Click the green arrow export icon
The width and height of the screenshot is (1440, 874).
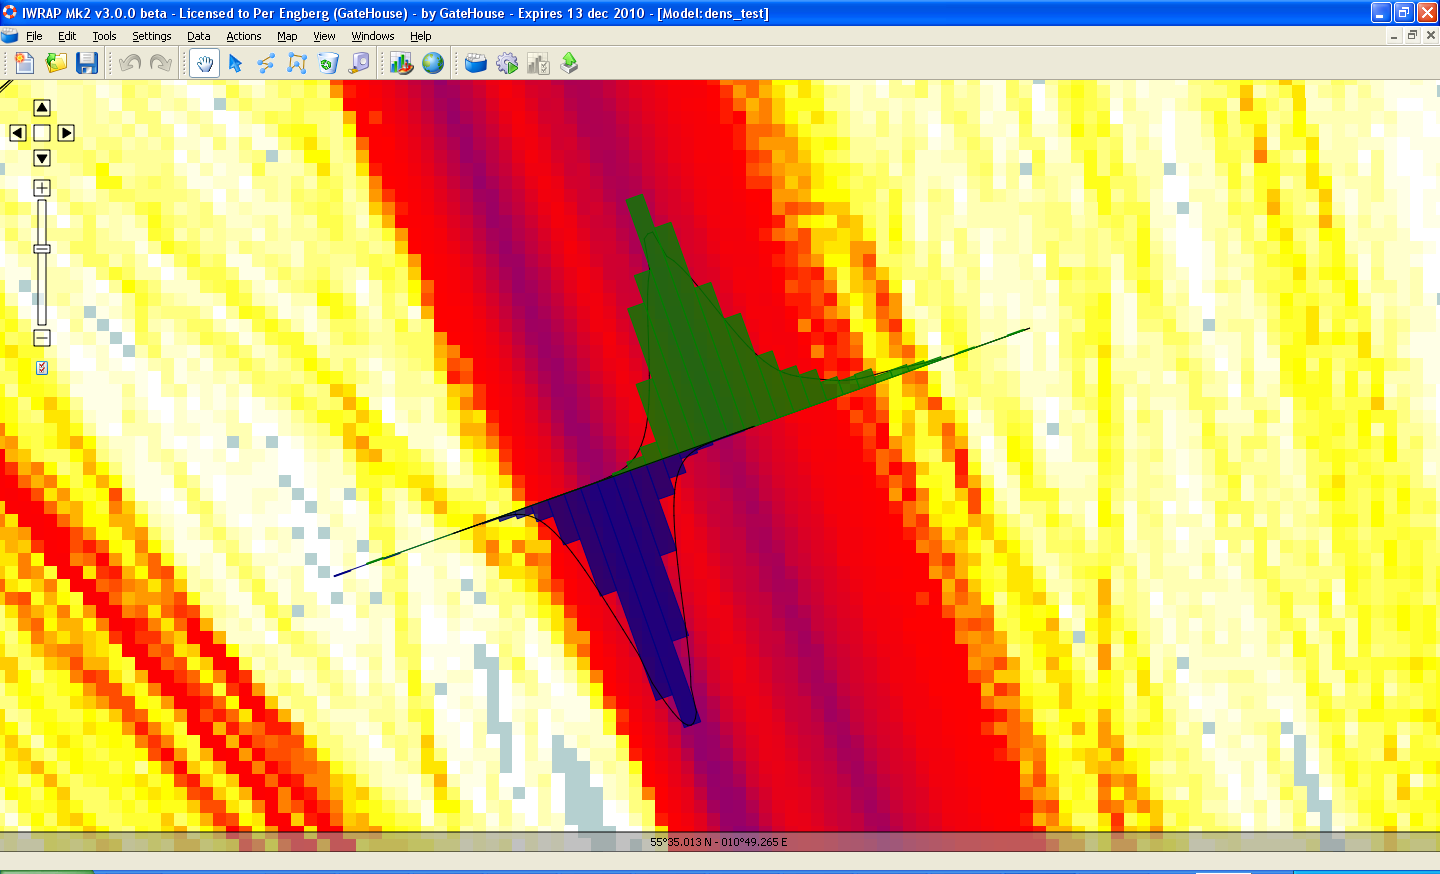coord(569,63)
